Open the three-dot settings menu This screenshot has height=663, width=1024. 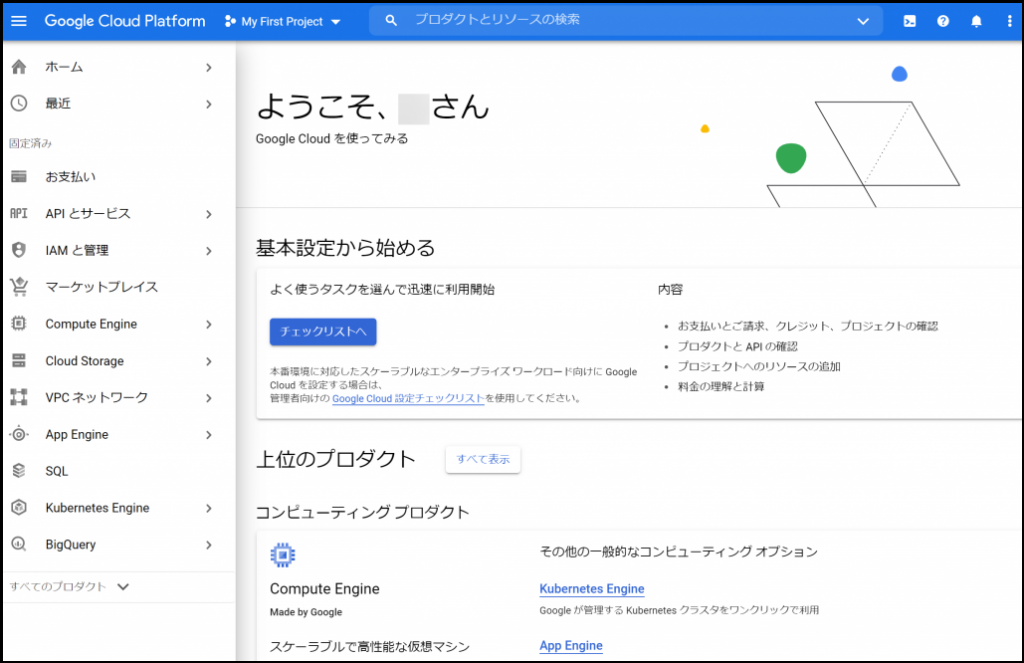1009,21
